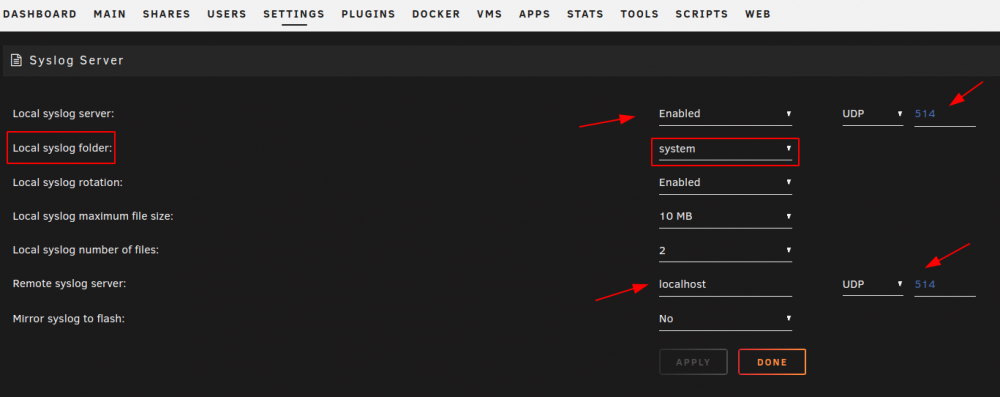Screen dimensions: 1000x397
Task: Change the local syslog server UDP protocol dropdown
Action: (872, 114)
